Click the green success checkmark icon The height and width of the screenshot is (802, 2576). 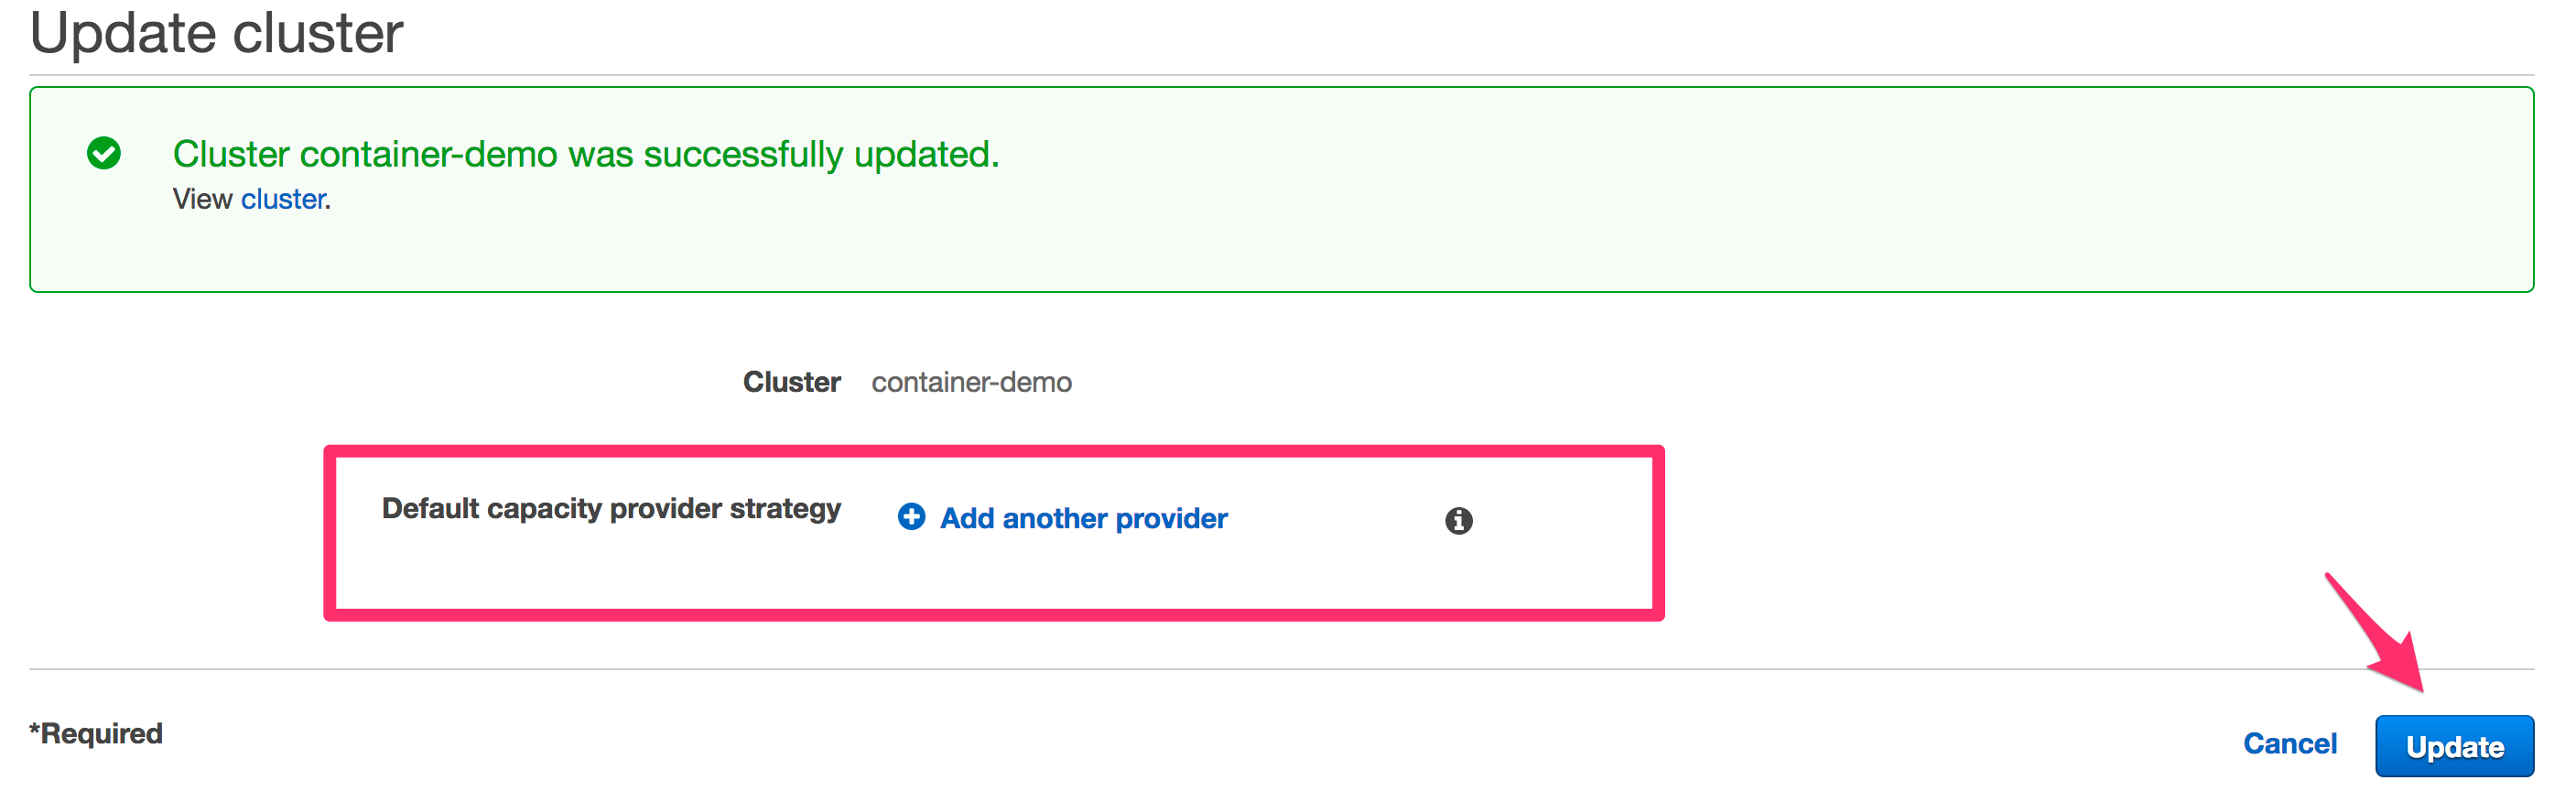(104, 153)
